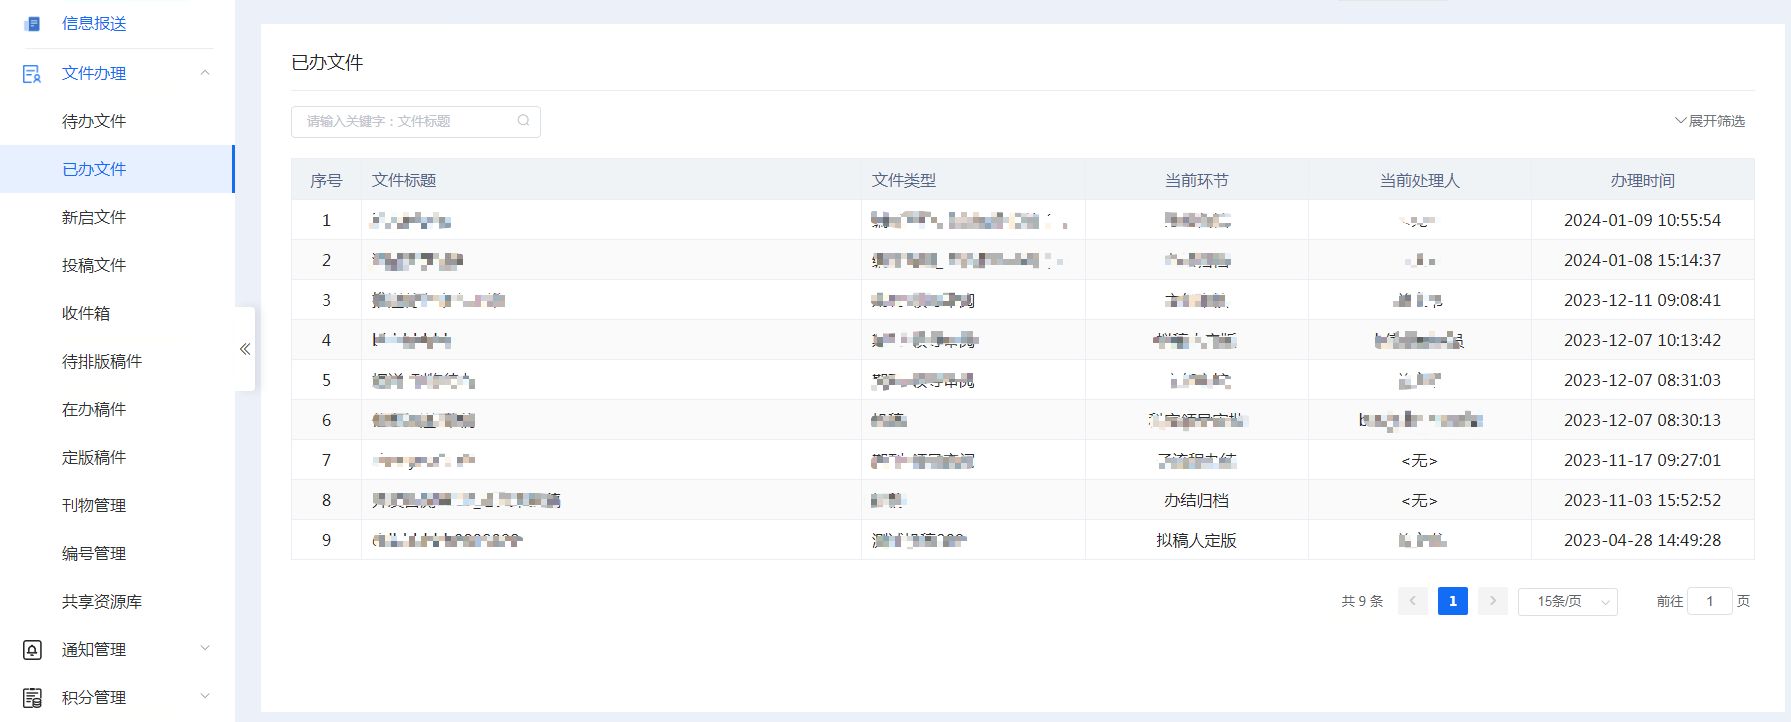Collapse sidebar with double-arrow icon

(x=245, y=349)
